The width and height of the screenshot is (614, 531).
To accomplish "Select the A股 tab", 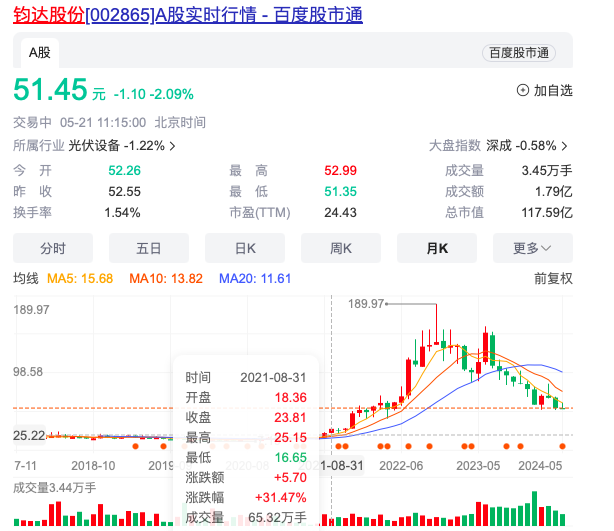I will pyautogui.click(x=39, y=52).
